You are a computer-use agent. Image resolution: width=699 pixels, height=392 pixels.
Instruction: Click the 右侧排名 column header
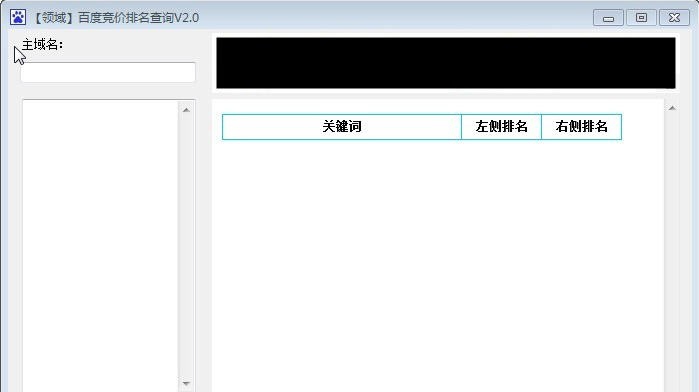point(581,127)
